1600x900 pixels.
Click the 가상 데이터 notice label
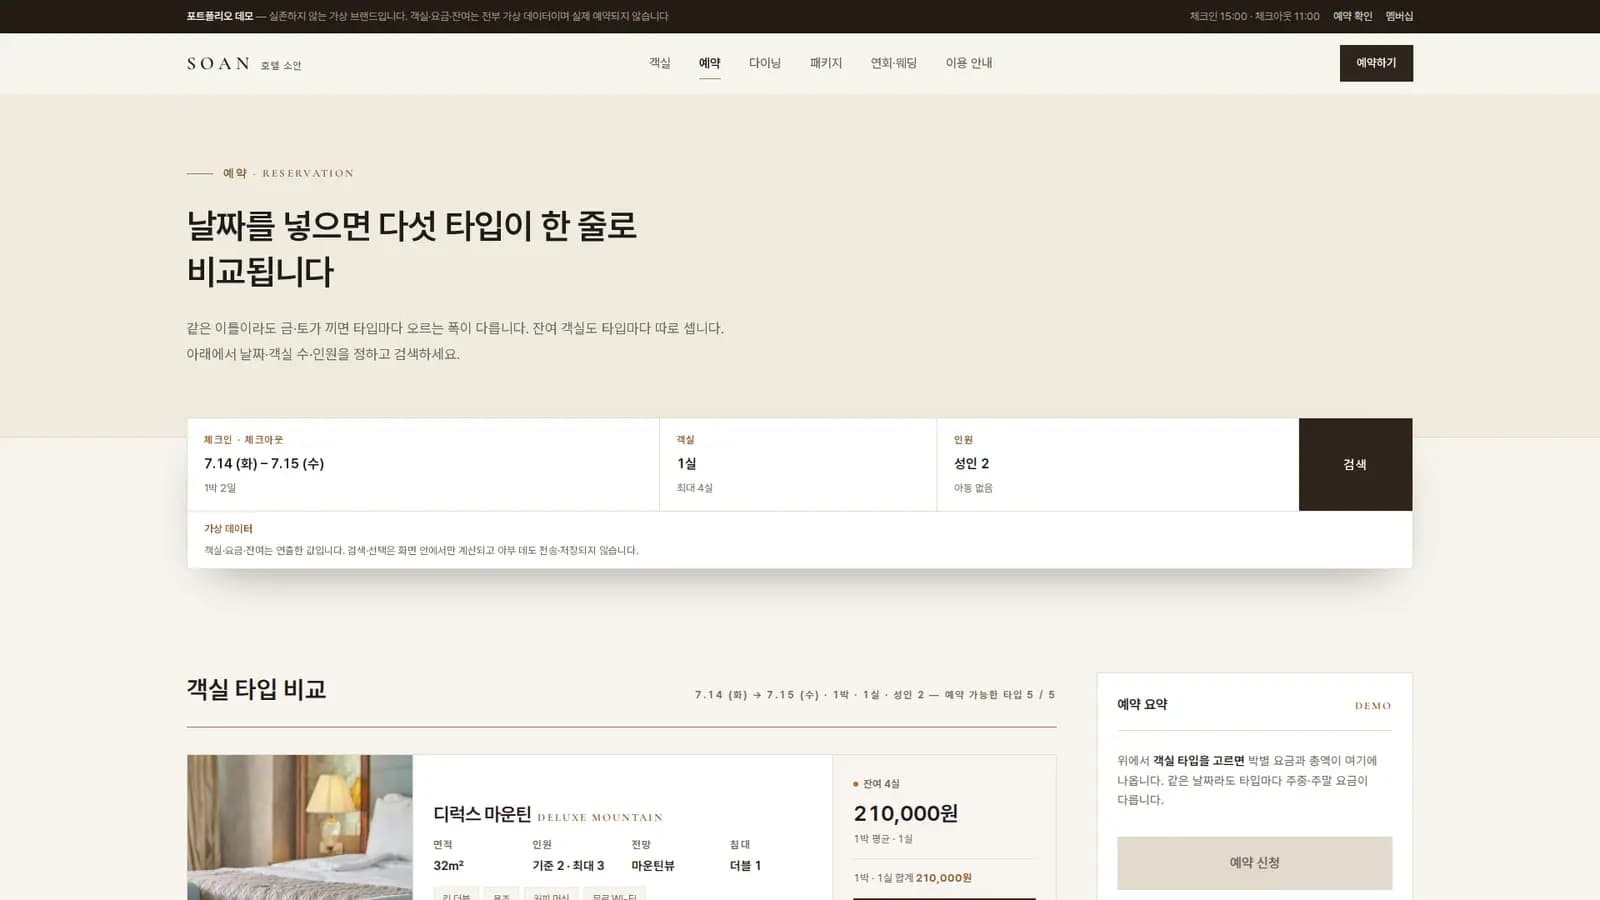pos(228,529)
